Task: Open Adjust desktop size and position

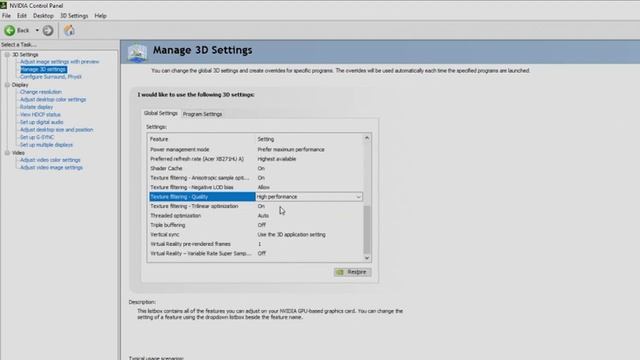Action: (56, 130)
